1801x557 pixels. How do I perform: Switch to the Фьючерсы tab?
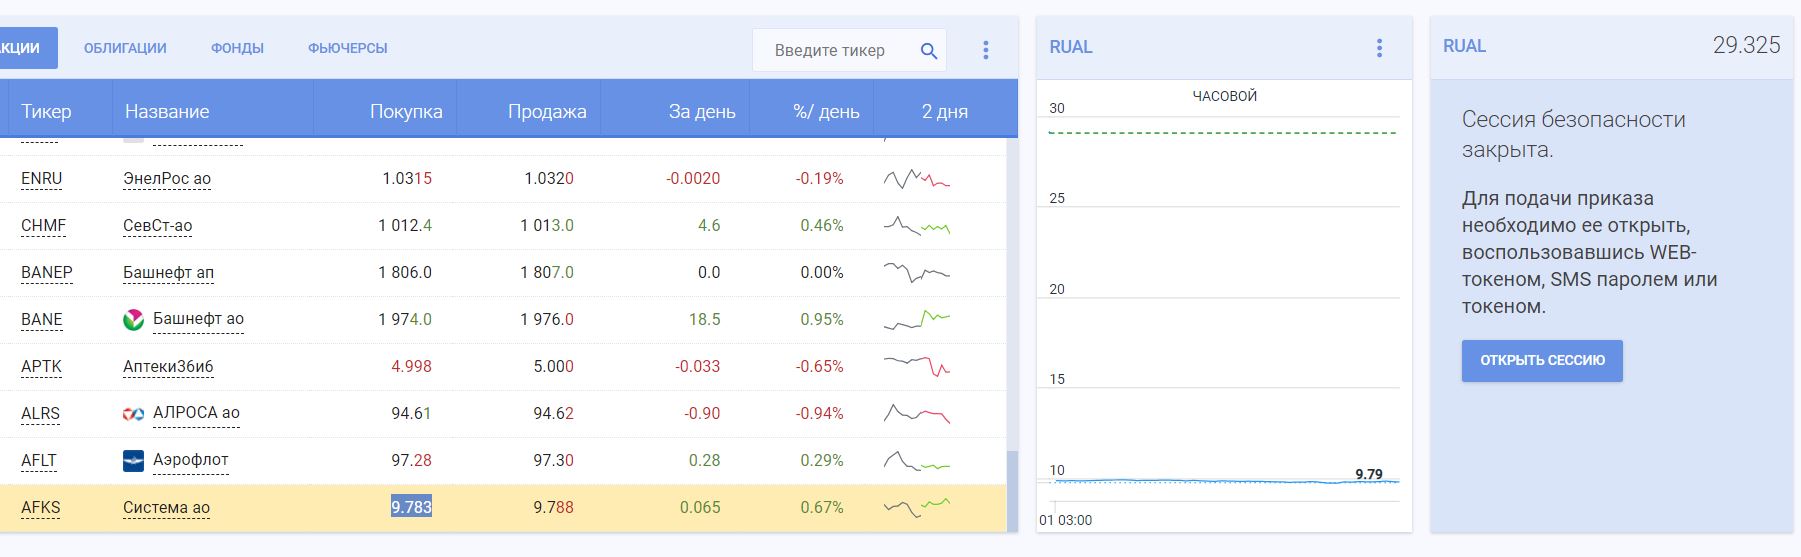tap(347, 48)
